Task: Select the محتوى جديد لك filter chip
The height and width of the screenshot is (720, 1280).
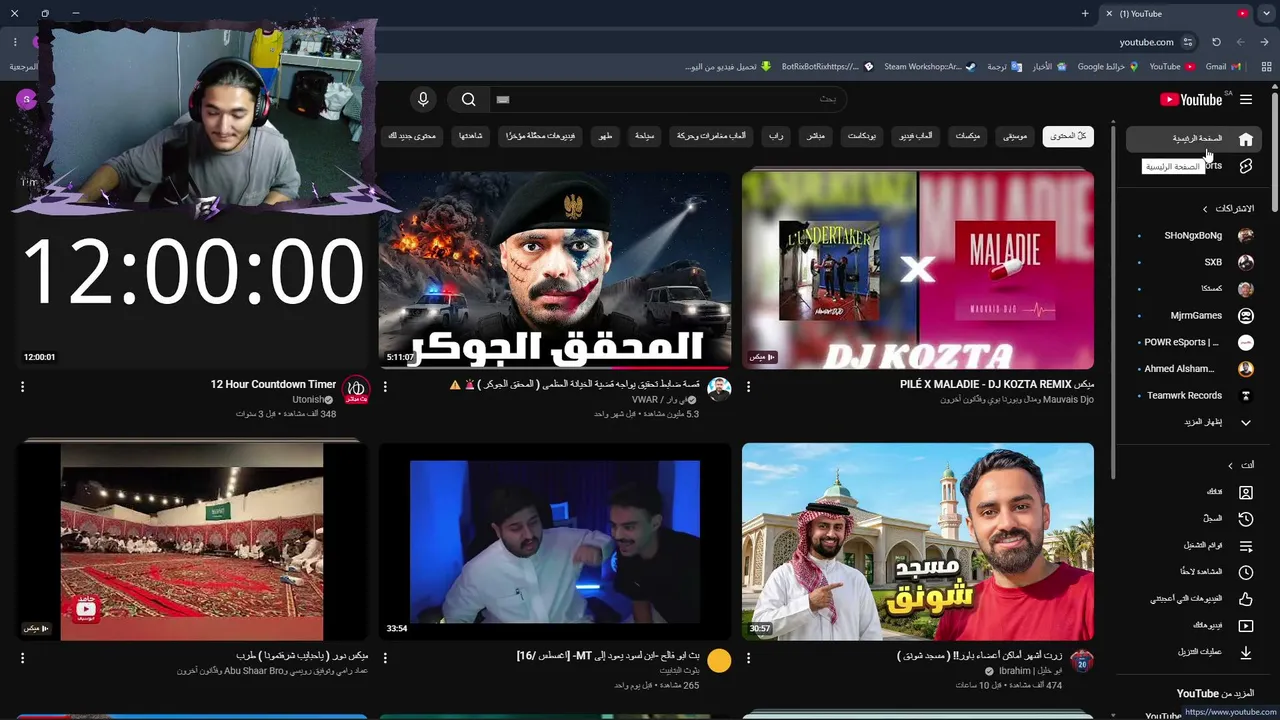Action: coord(412,136)
